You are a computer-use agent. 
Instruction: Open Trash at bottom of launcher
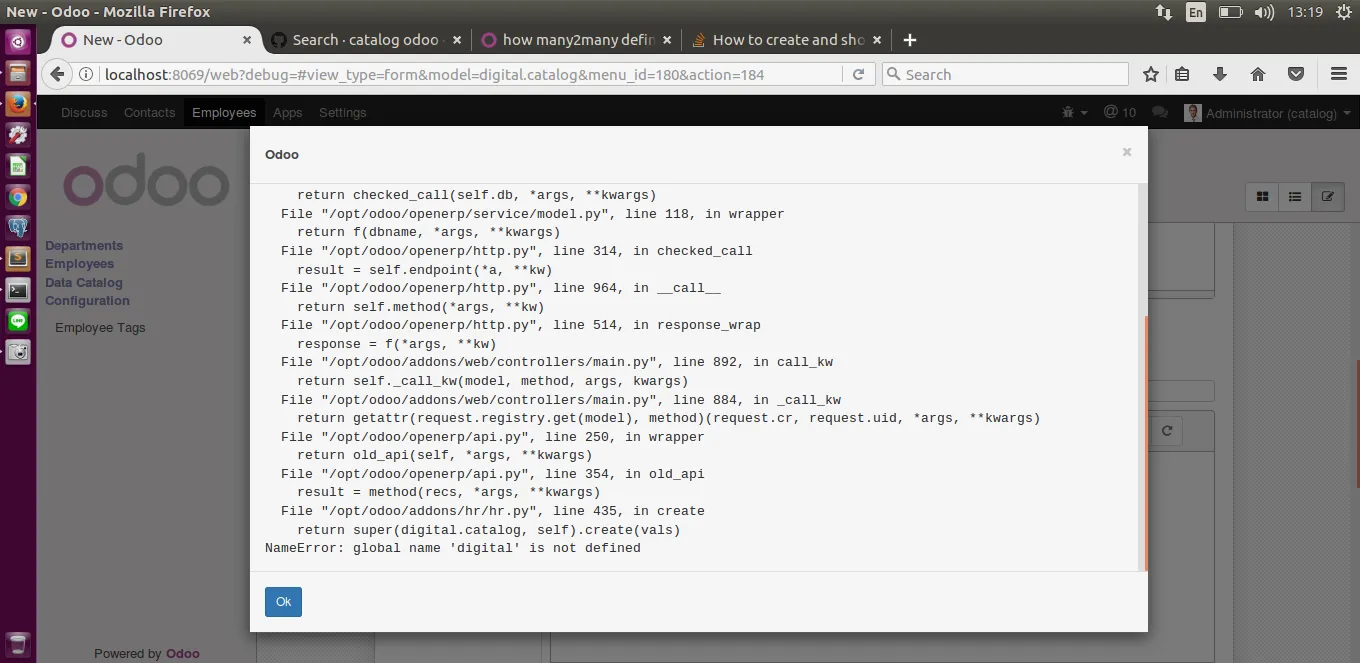coord(18,643)
